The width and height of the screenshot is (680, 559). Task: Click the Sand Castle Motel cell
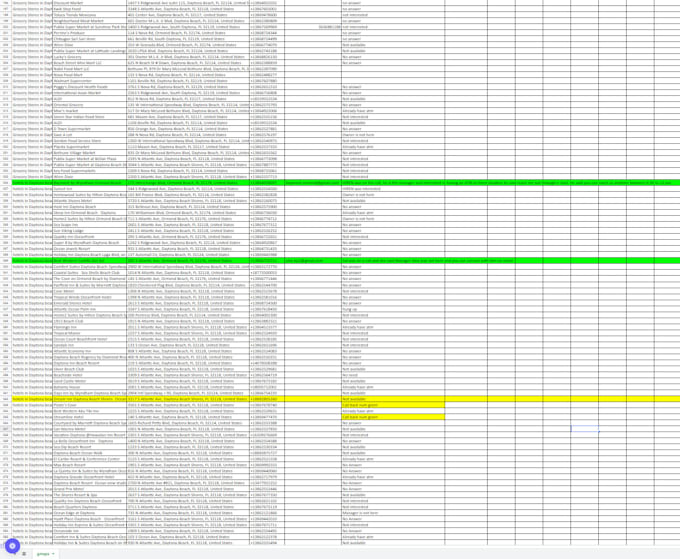[90, 381]
